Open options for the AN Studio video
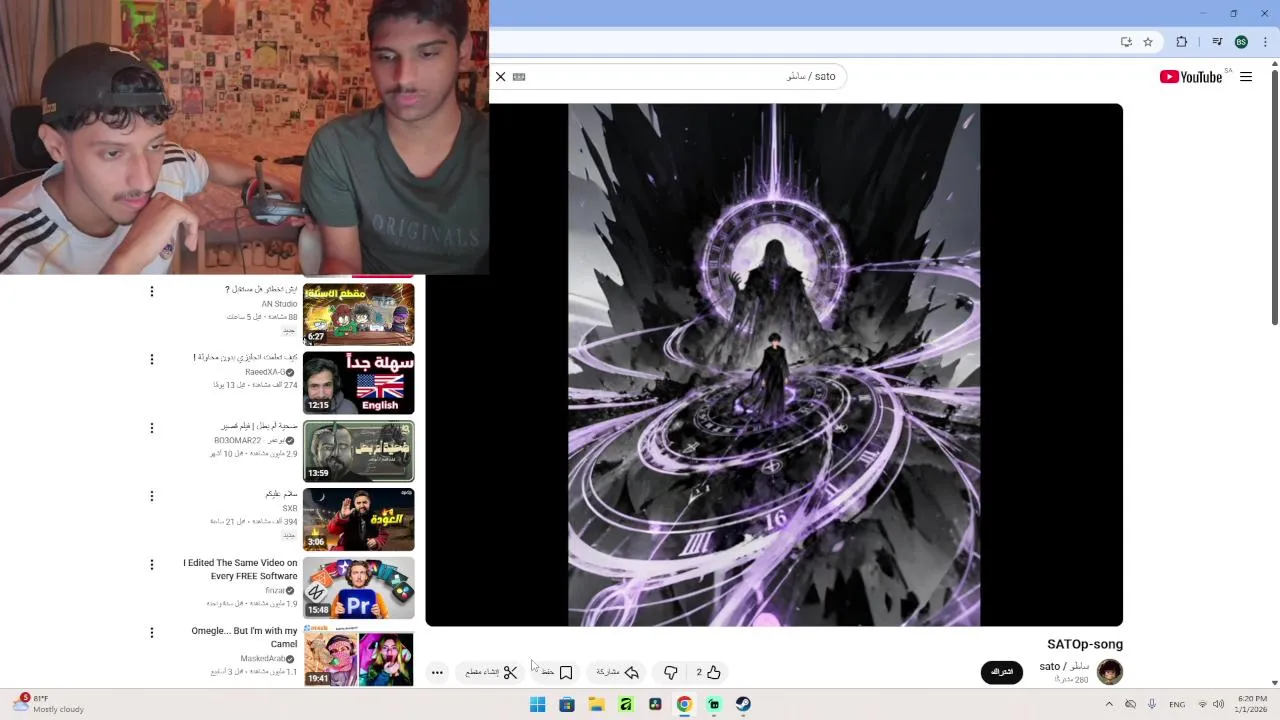Image resolution: width=1280 pixels, height=720 pixels. [152, 292]
